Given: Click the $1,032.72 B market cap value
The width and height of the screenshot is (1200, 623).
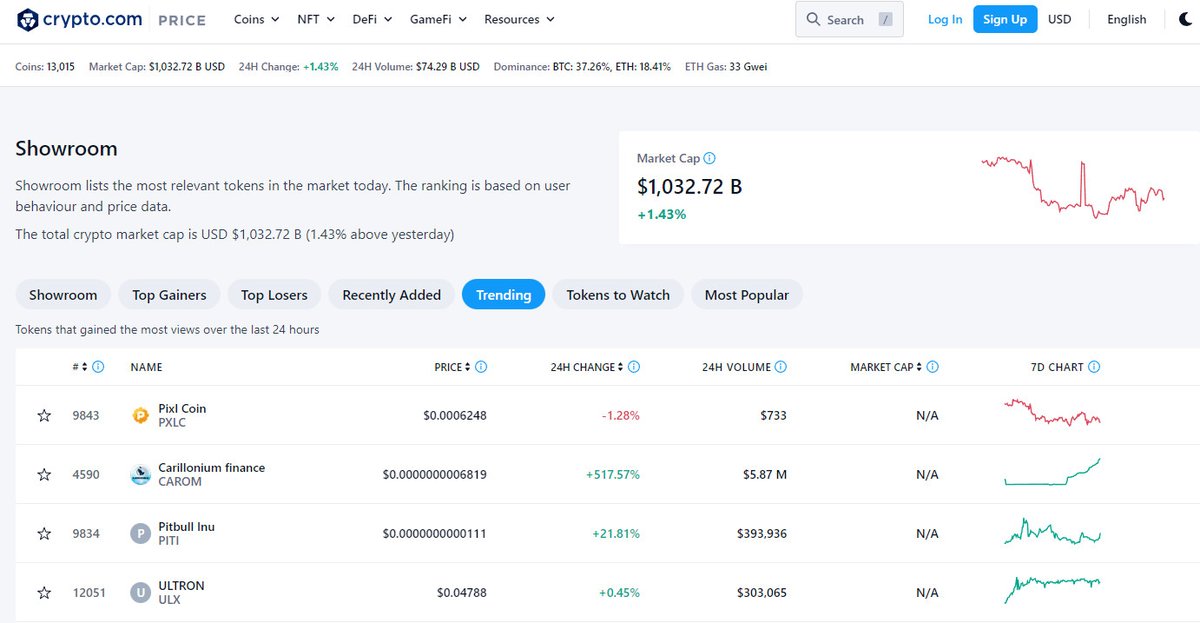Looking at the screenshot, I should pos(690,186).
